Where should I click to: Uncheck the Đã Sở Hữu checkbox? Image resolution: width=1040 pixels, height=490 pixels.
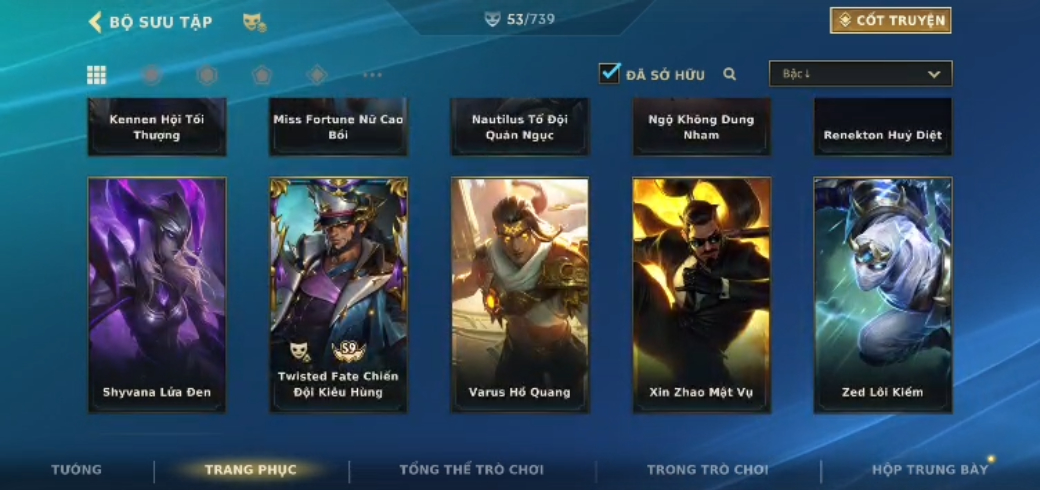610,73
